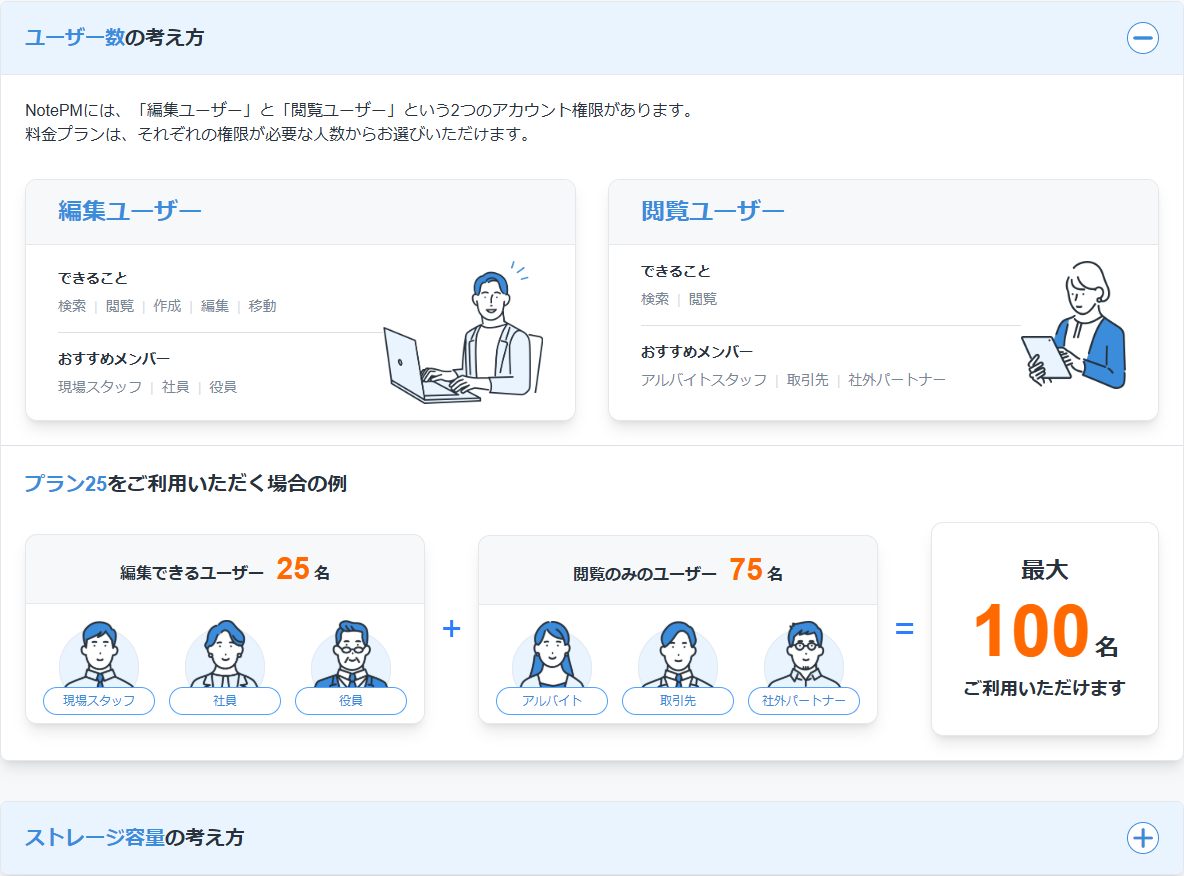
Task: Click the 閲覧ユーザー card title
Action: click(x=713, y=211)
